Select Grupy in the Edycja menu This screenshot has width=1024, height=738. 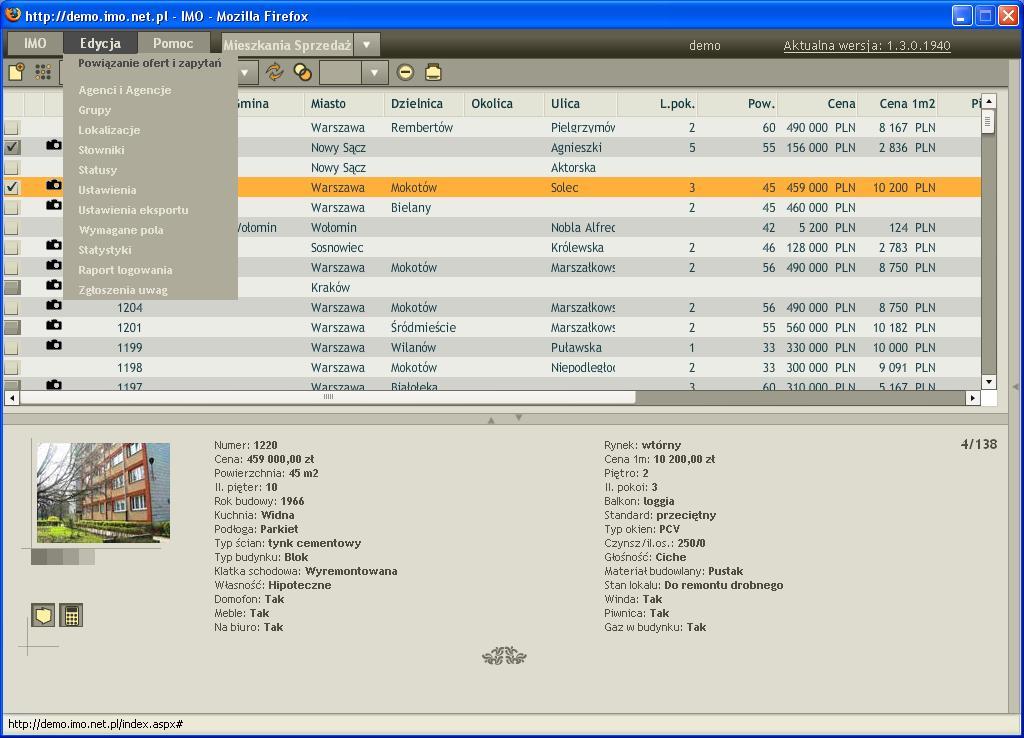pos(95,110)
